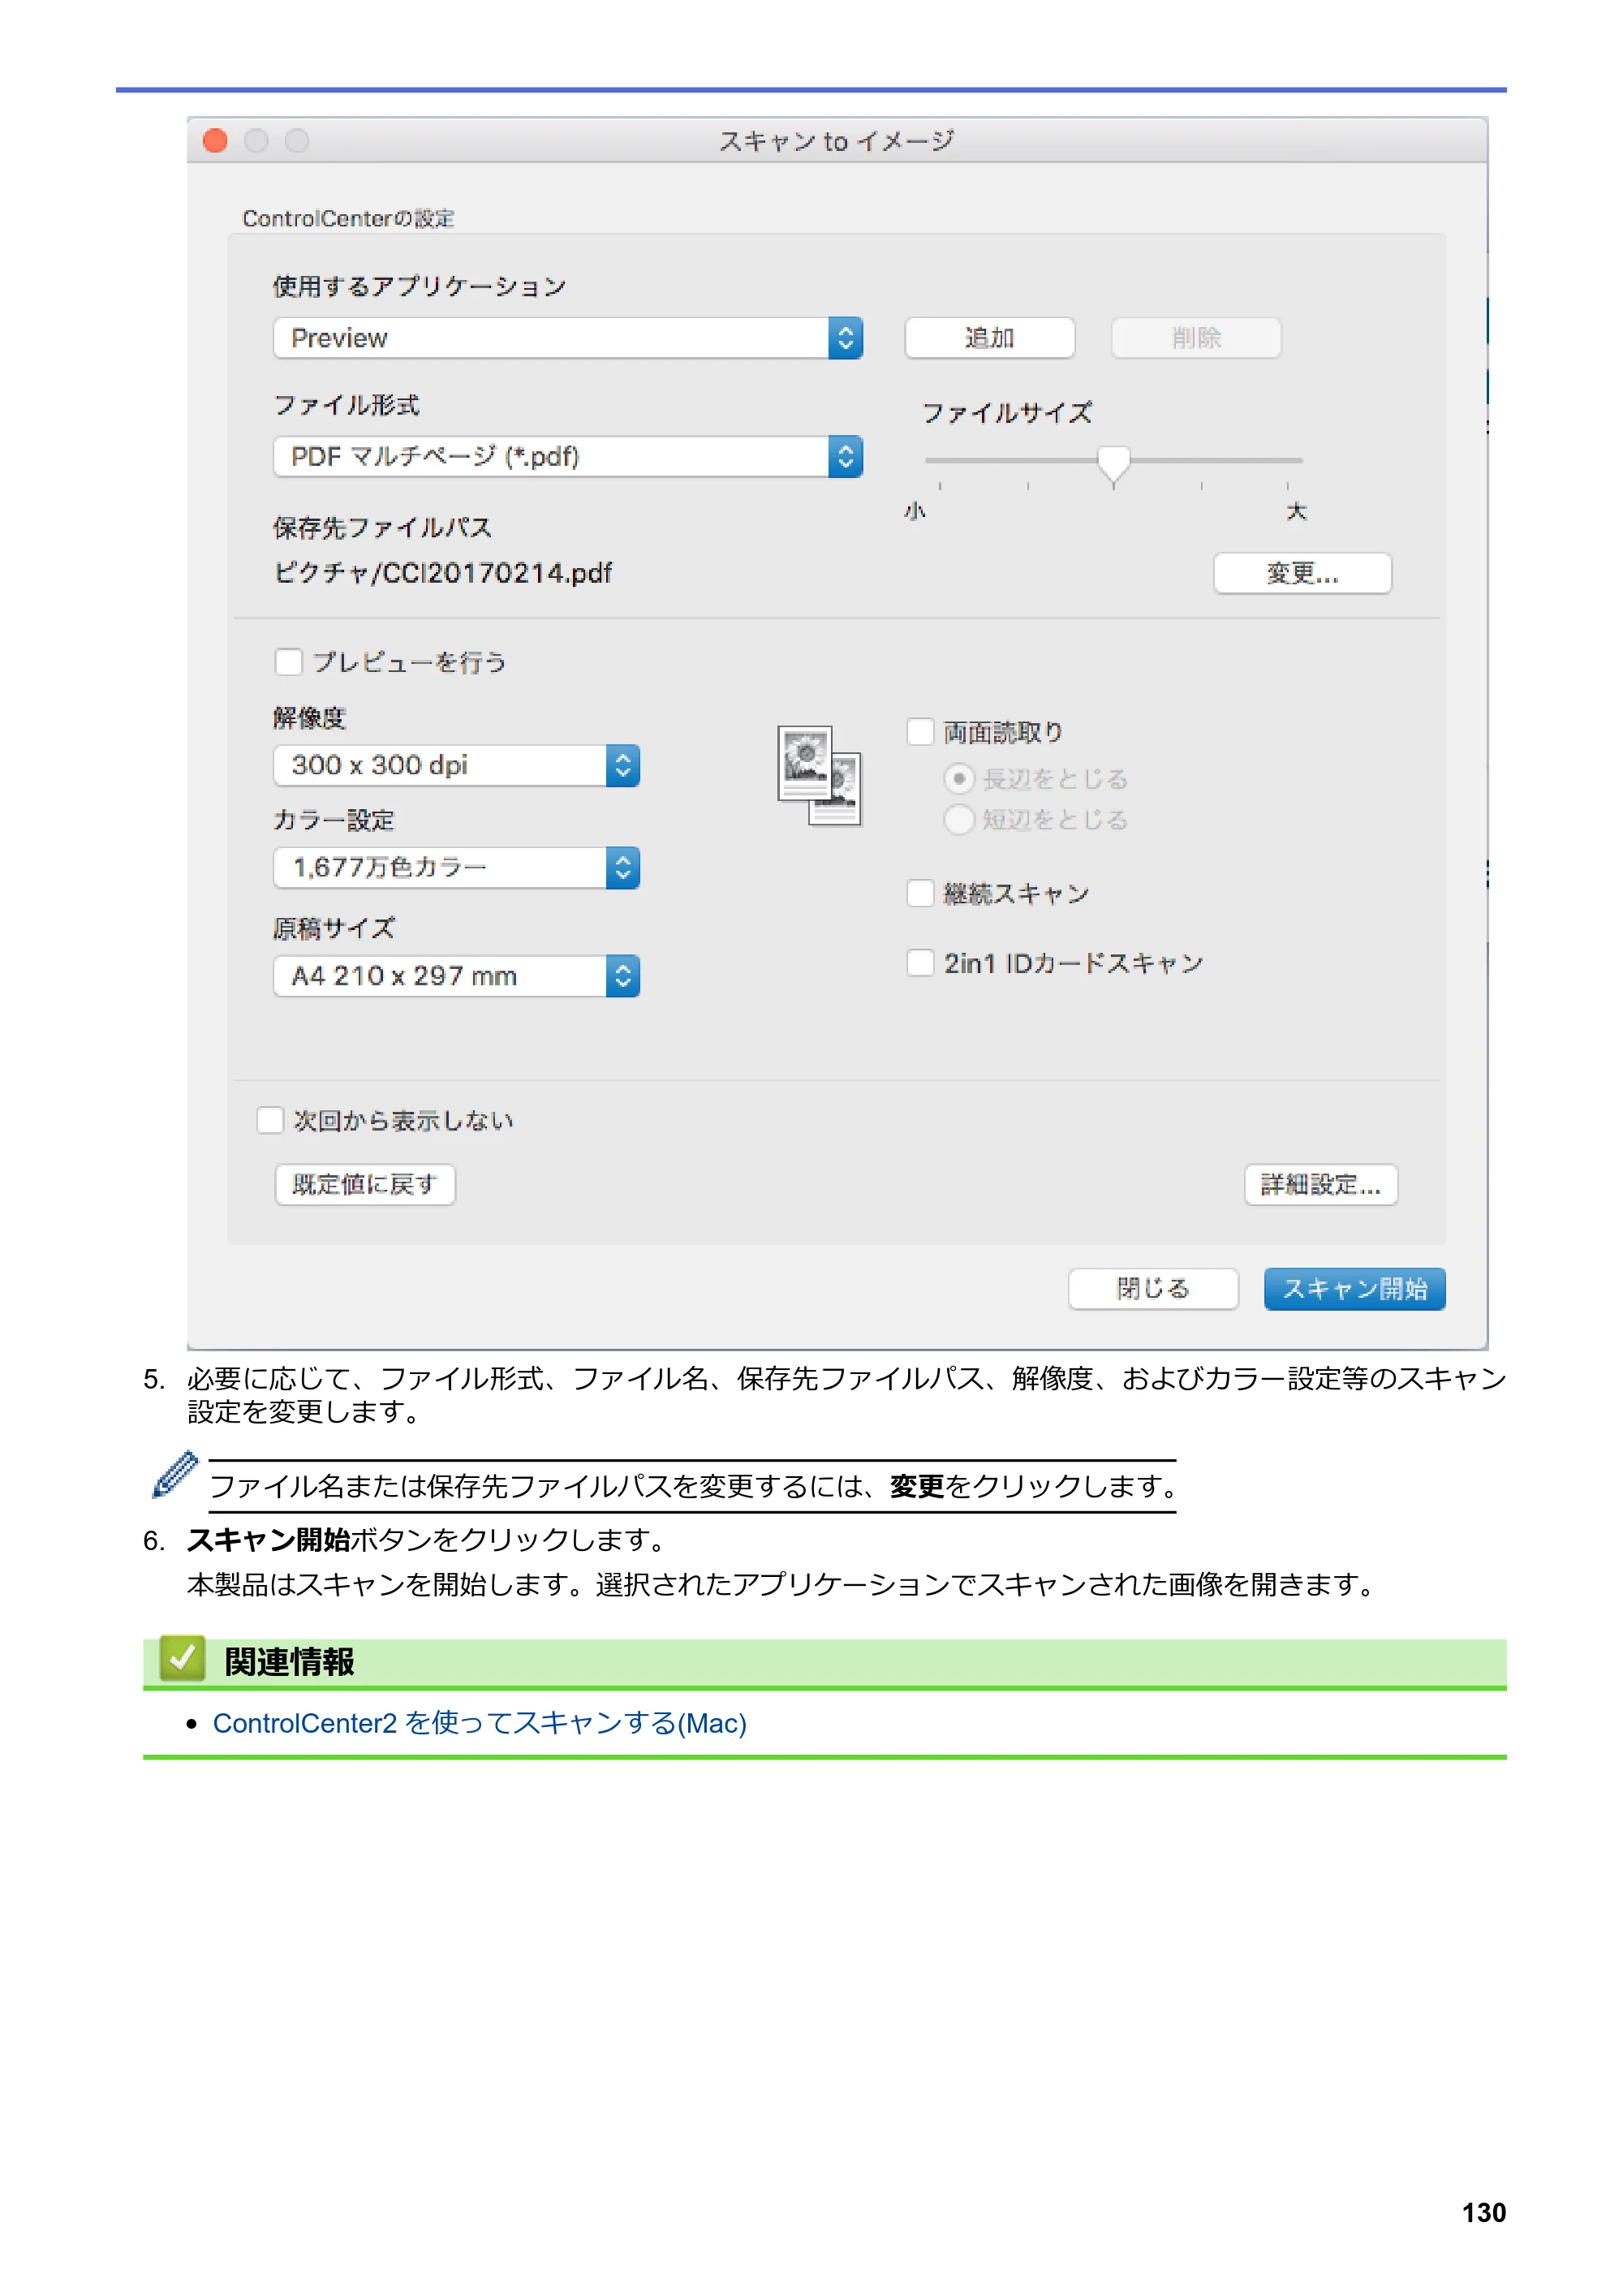
Task: Open the 解像度 300 x 300 dpi dropdown
Action: pos(456,765)
